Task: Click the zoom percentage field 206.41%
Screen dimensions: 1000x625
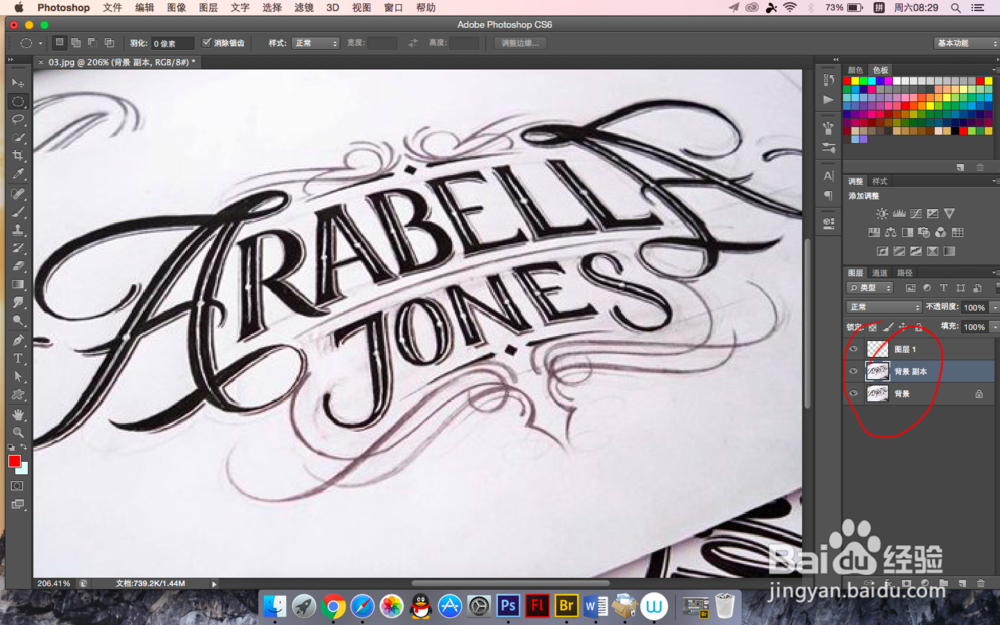Action: point(54,584)
